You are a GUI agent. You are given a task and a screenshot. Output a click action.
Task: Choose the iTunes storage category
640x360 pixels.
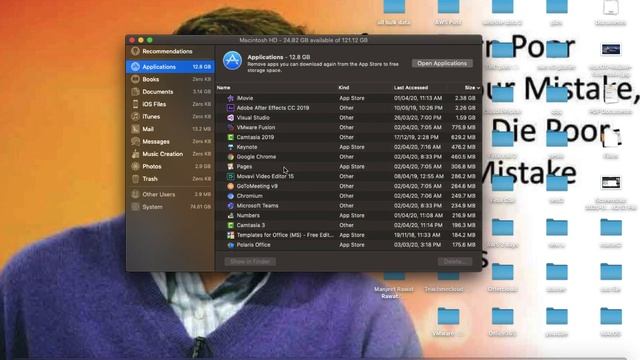click(x=170, y=117)
